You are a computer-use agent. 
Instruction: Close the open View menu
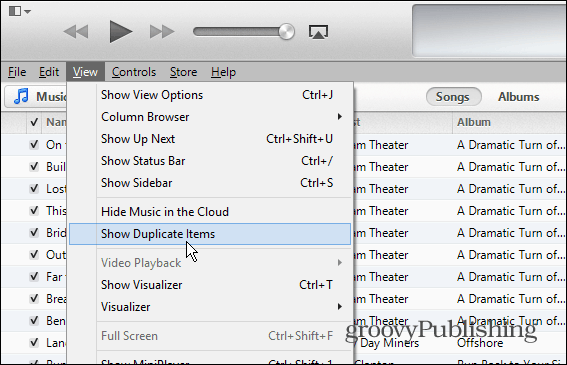coord(85,72)
